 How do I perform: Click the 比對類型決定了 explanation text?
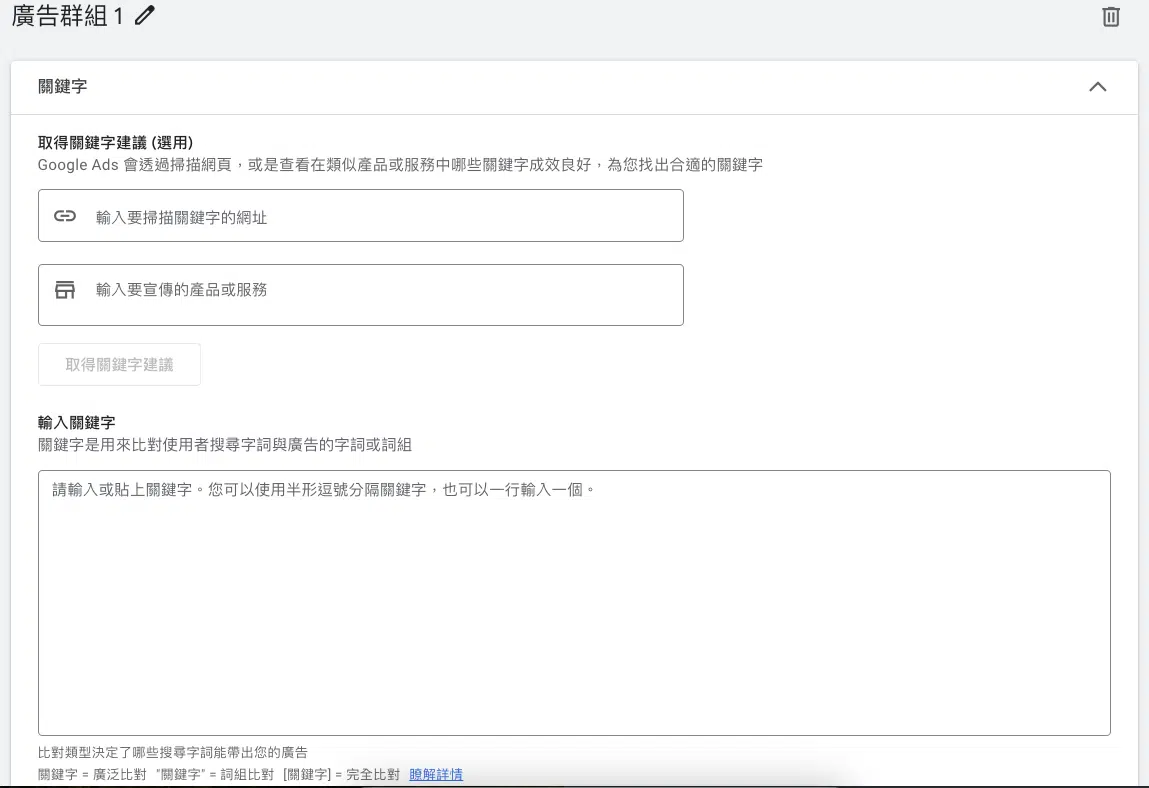coord(172,752)
